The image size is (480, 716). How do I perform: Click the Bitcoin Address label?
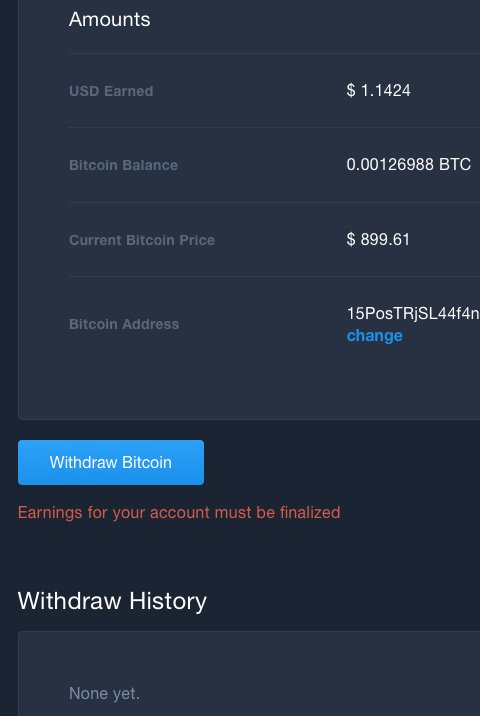coord(124,324)
